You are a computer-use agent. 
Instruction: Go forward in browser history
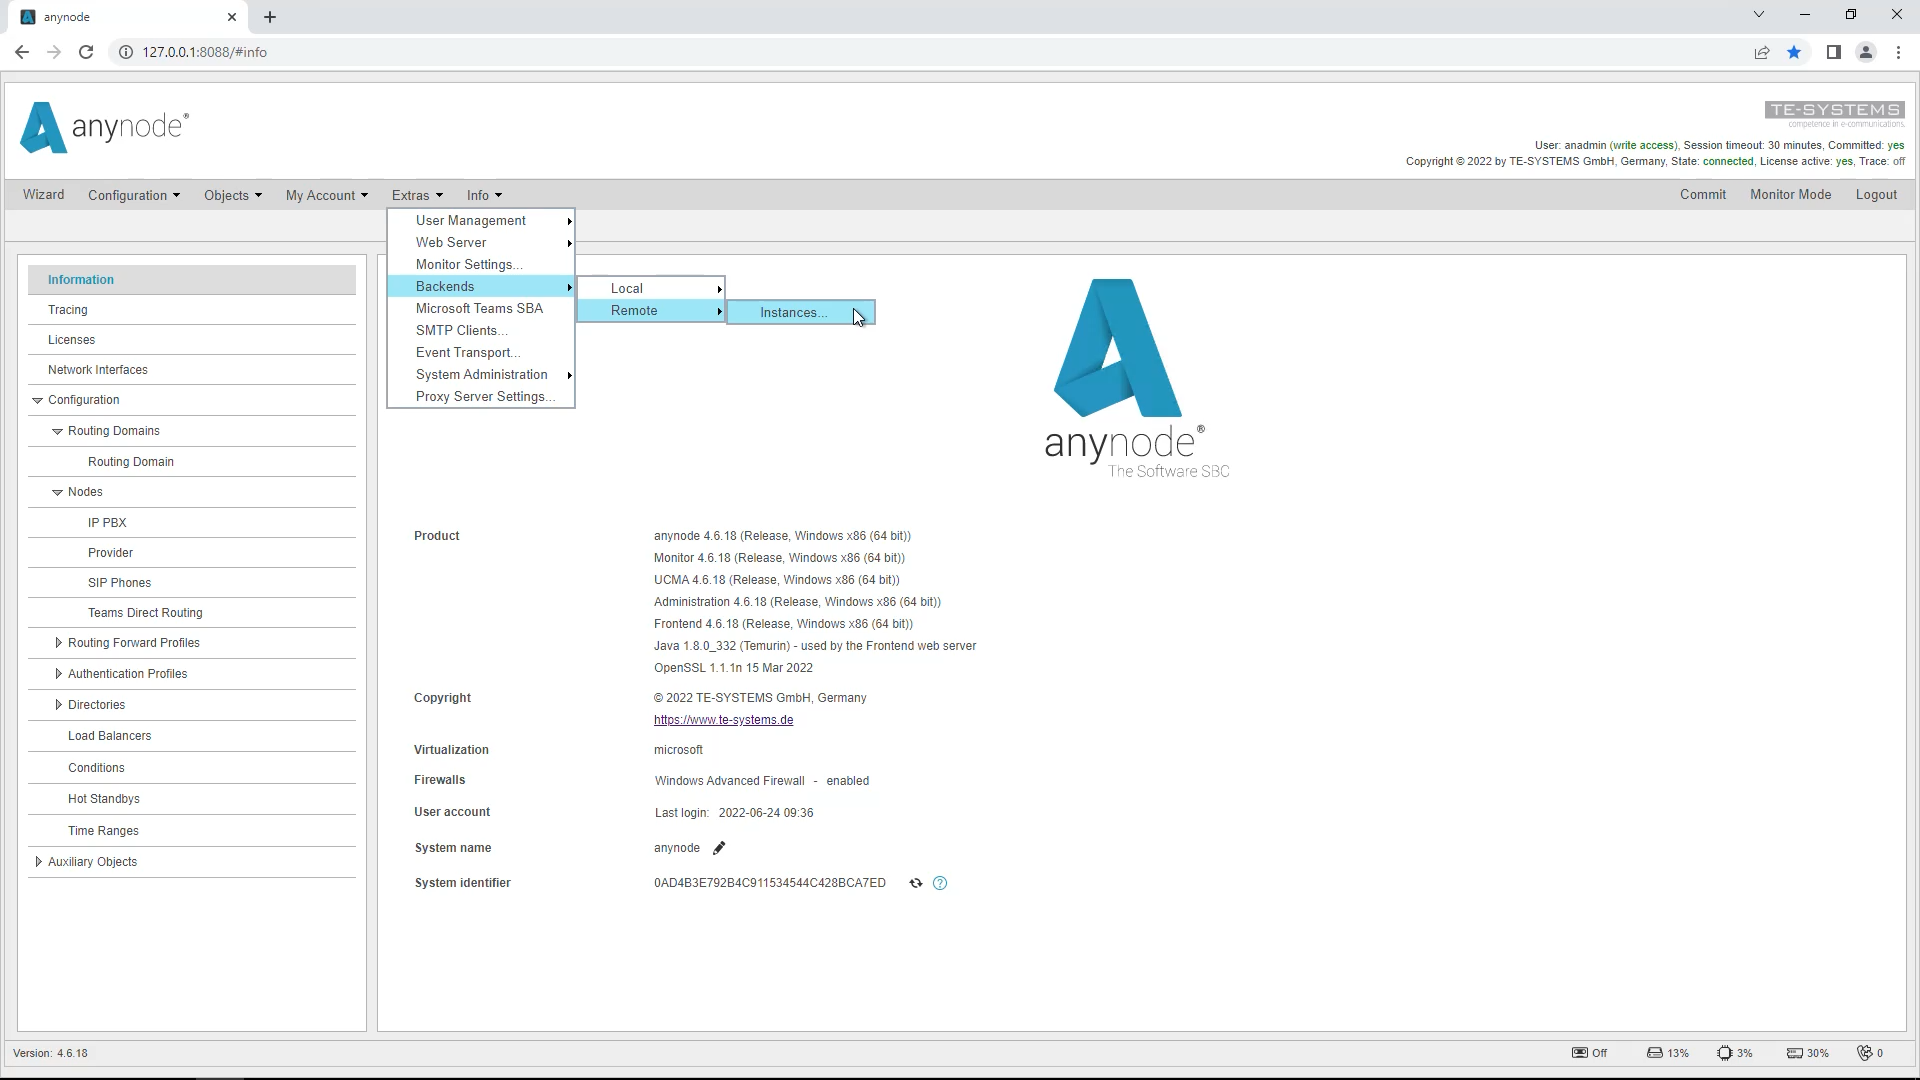click(x=54, y=52)
